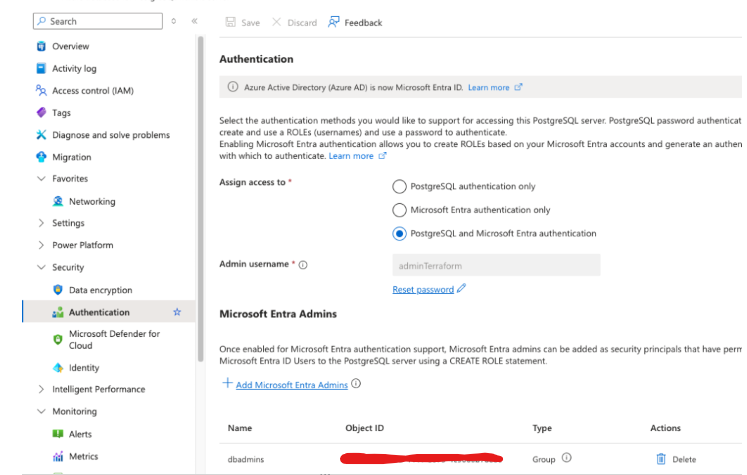Collapse the sidebar with double chevron
The width and height of the screenshot is (747, 475).
194,21
